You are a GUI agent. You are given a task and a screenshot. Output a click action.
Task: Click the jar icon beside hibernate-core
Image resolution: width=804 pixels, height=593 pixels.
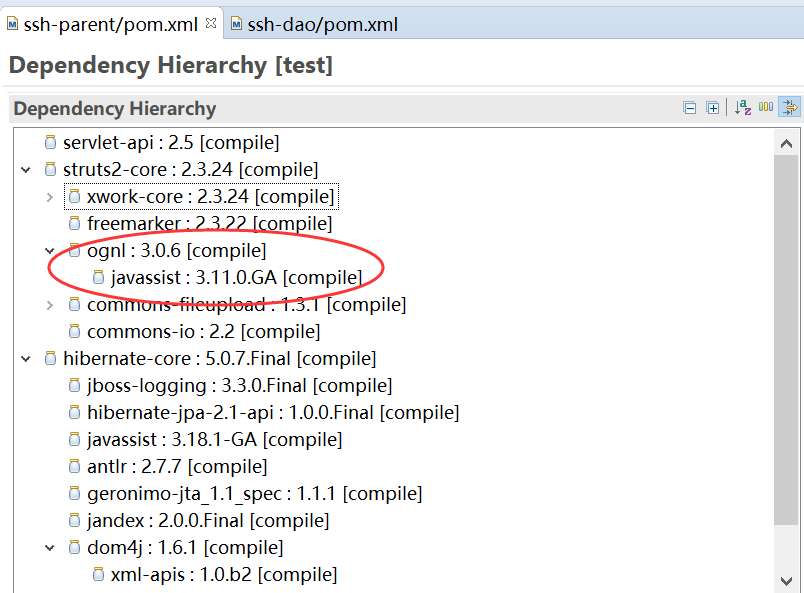[50, 359]
